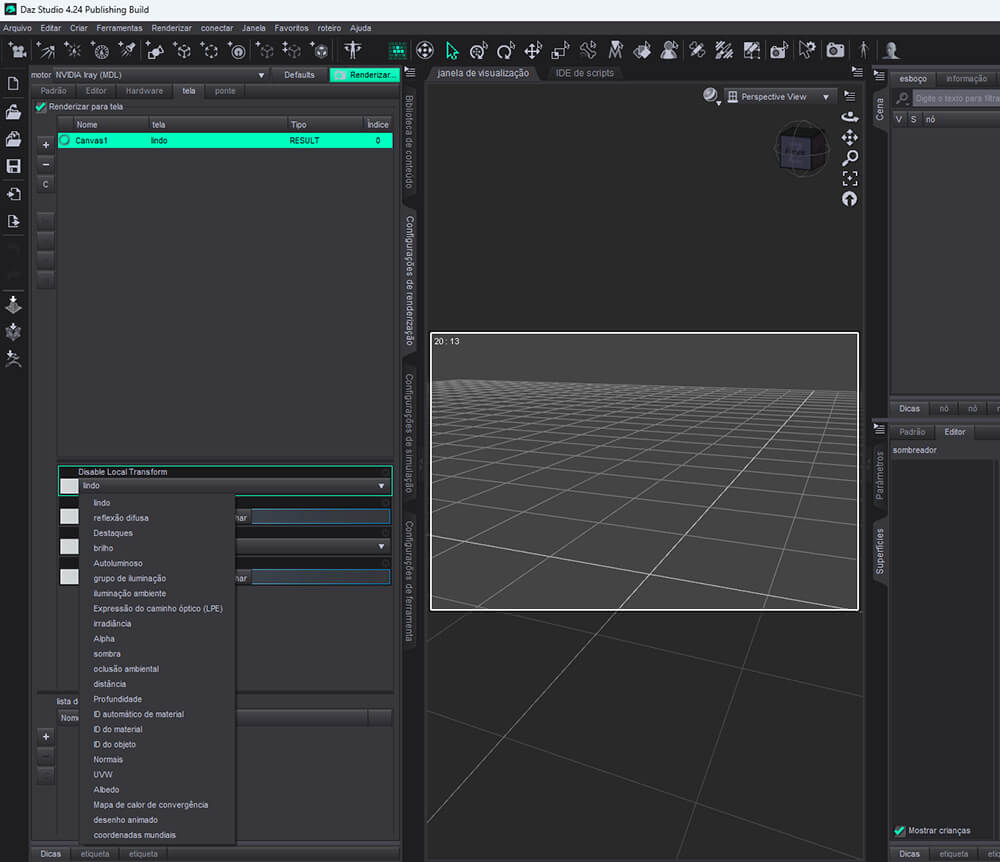This screenshot has width=1000, height=862.
Task: Toggle the radio circle on Canvas1 row
Action: 65,140
